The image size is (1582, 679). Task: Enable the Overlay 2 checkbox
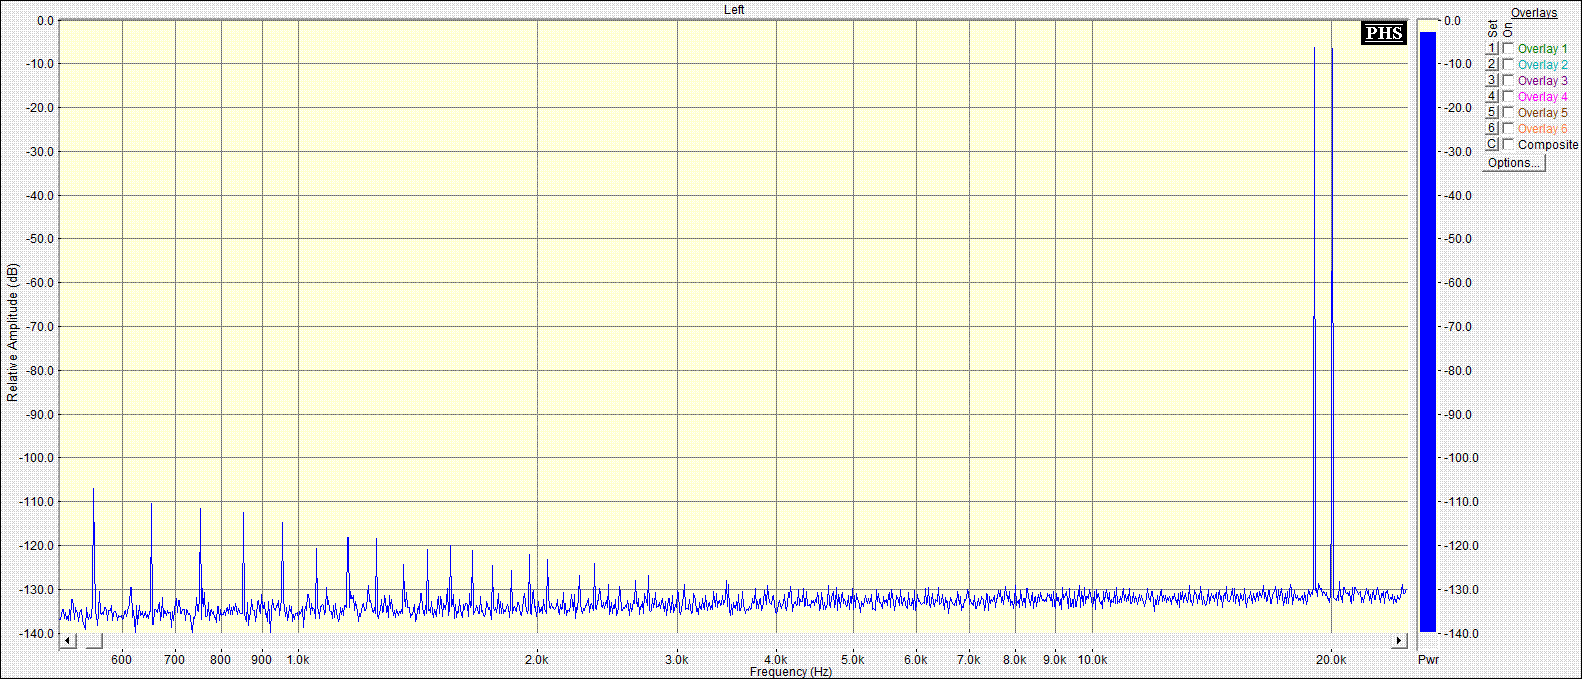pos(1508,64)
